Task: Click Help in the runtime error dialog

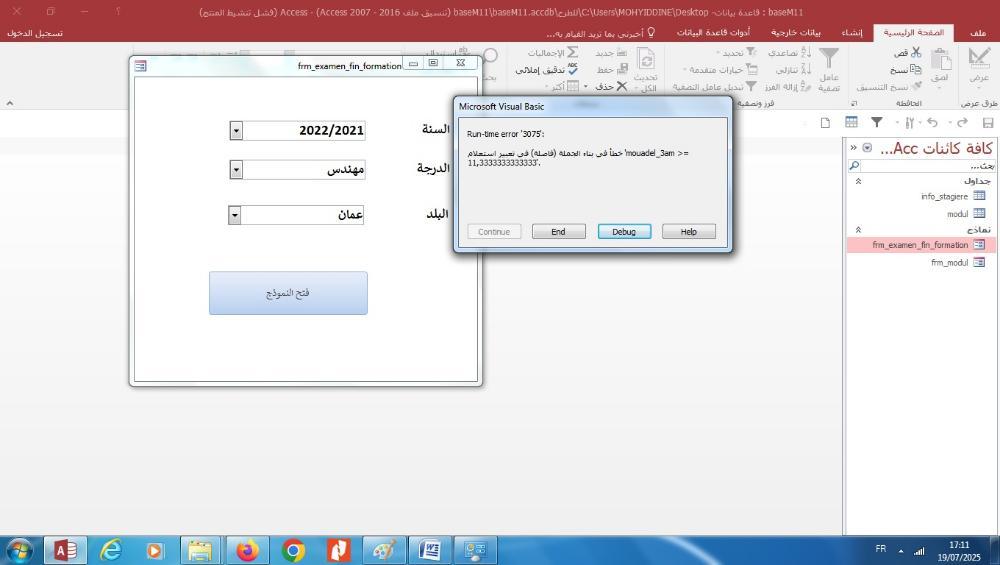Action: pyautogui.click(x=689, y=231)
